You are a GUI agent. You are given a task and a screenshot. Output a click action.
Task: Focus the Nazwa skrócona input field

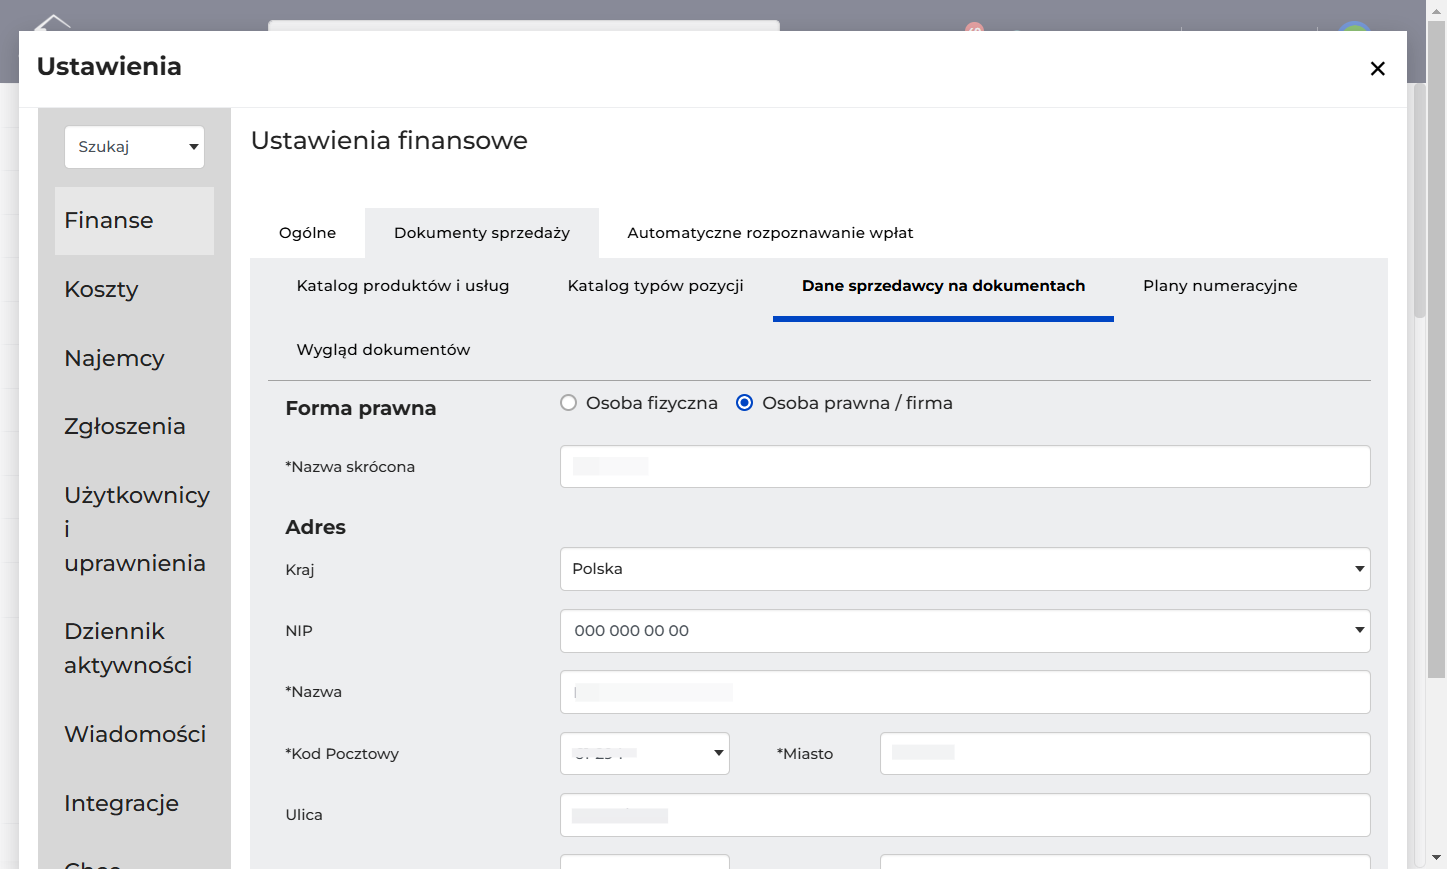click(x=965, y=467)
